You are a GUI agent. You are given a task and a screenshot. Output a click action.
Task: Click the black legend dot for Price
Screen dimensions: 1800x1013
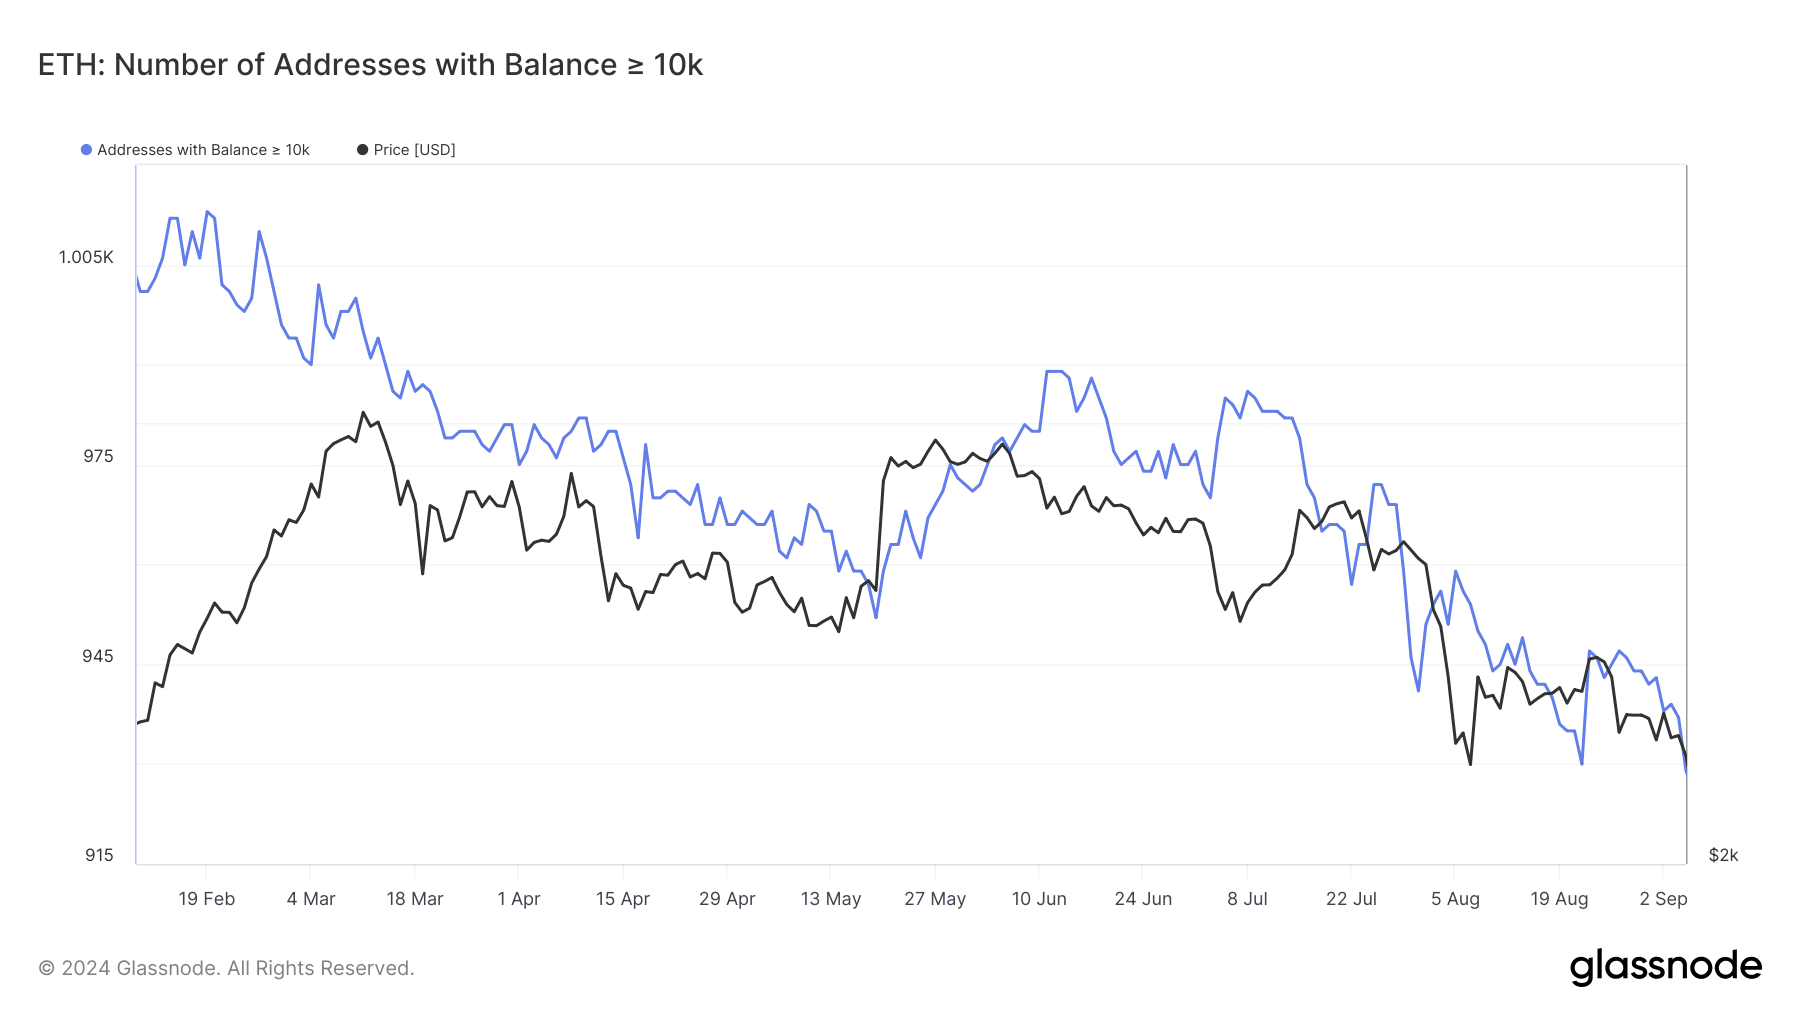coord(362,150)
